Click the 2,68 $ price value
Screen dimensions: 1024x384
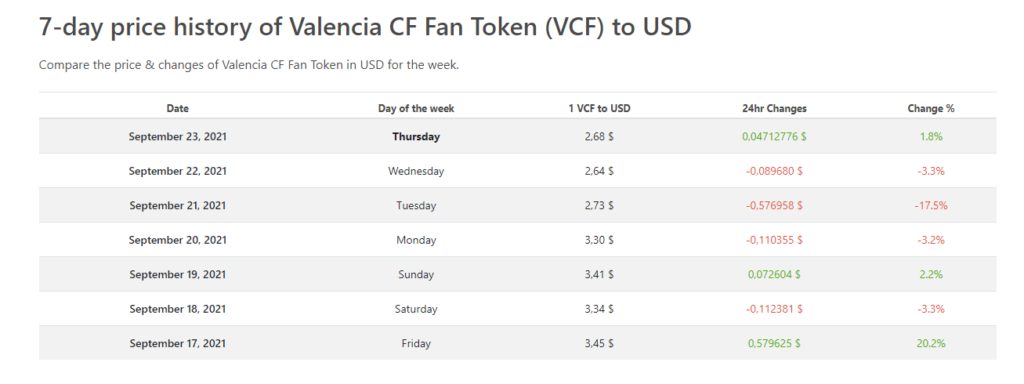600,137
